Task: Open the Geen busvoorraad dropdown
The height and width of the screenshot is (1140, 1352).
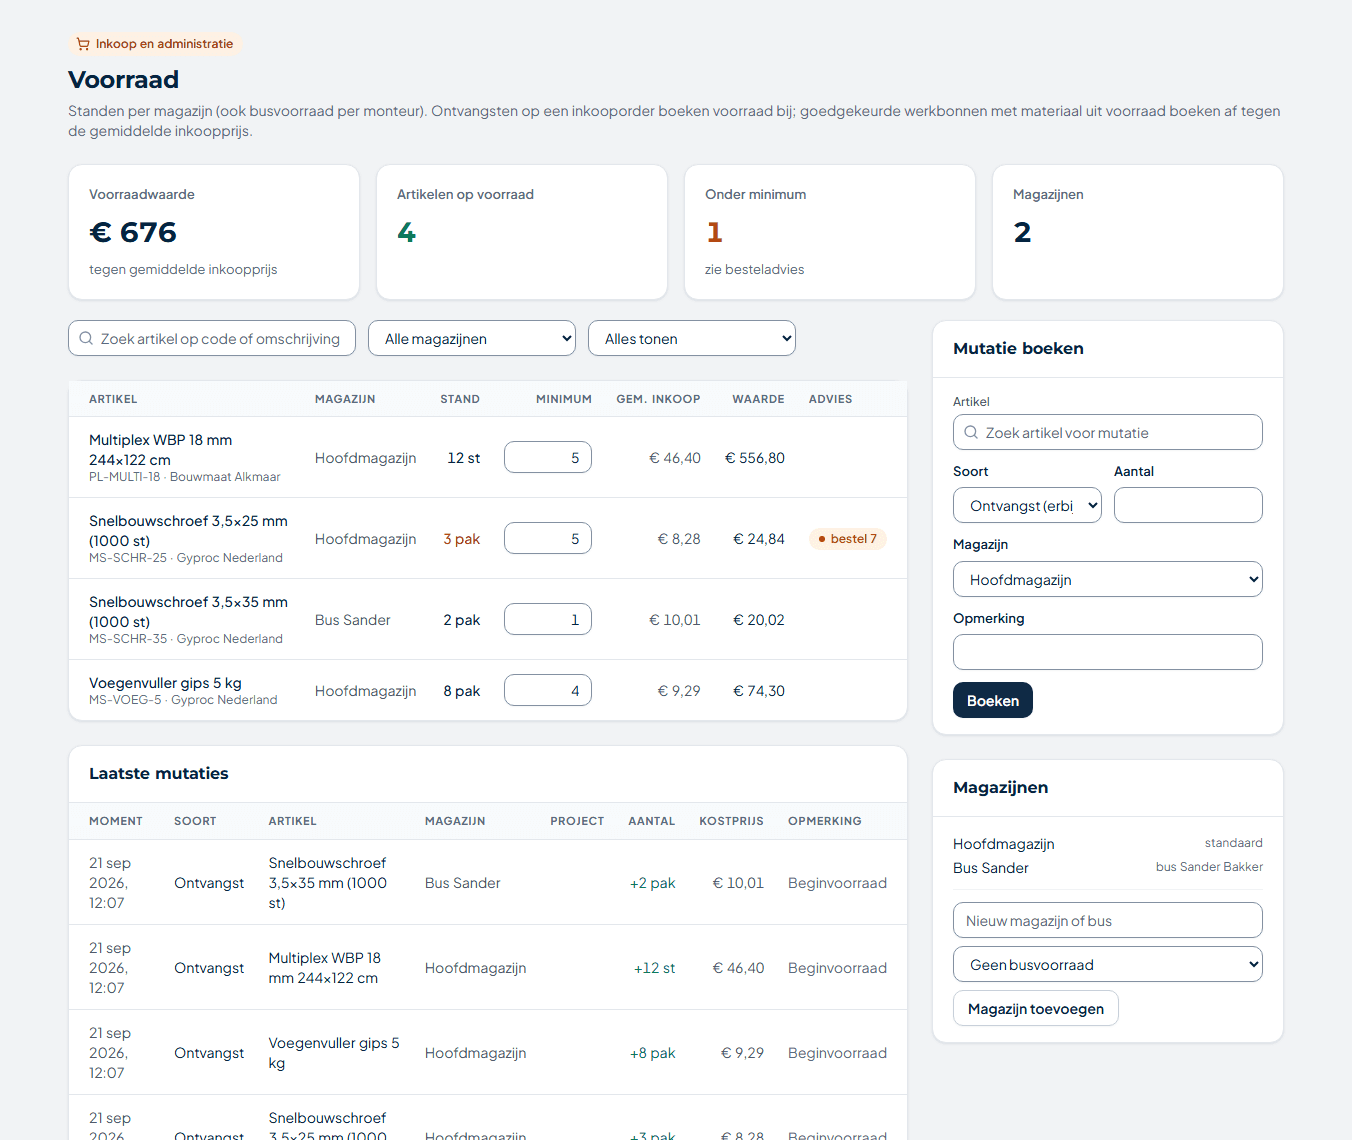Action: point(1108,964)
